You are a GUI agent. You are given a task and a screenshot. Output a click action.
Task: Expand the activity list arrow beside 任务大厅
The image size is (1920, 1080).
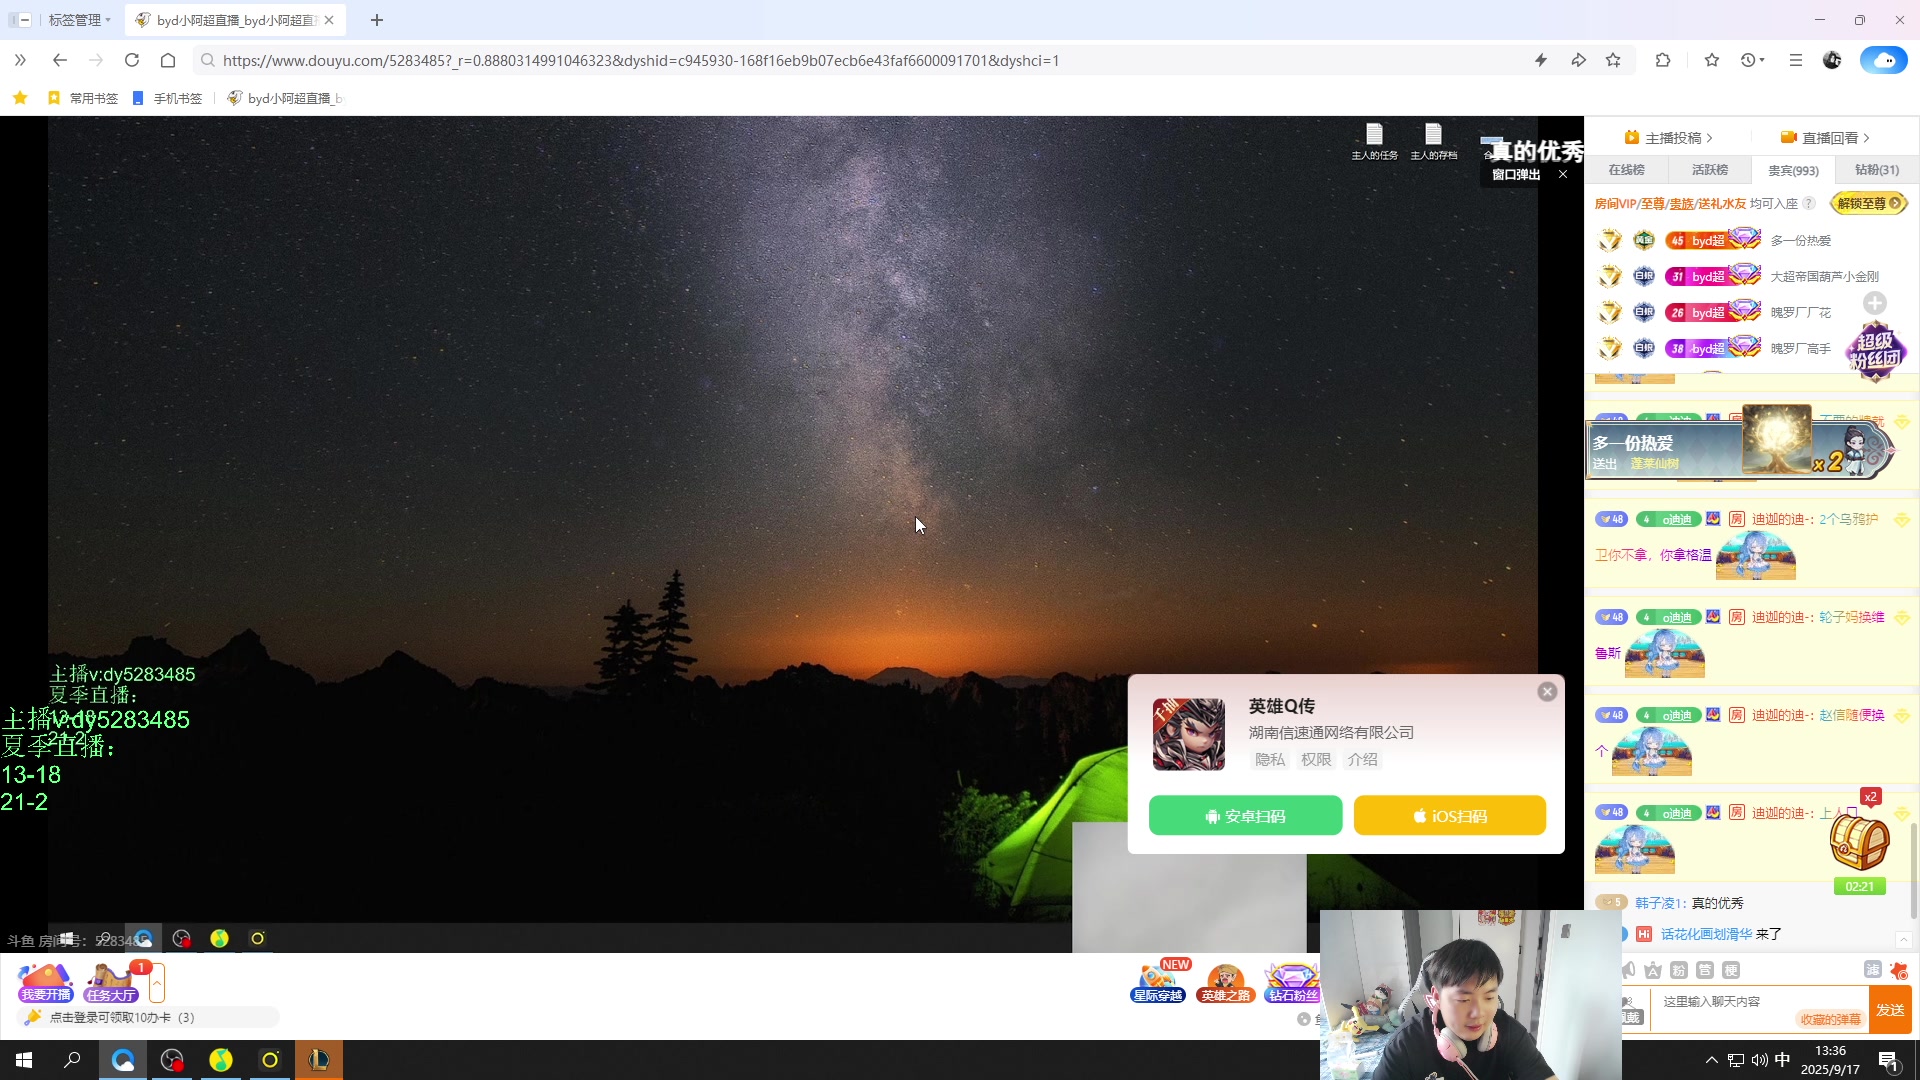pyautogui.click(x=157, y=982)
